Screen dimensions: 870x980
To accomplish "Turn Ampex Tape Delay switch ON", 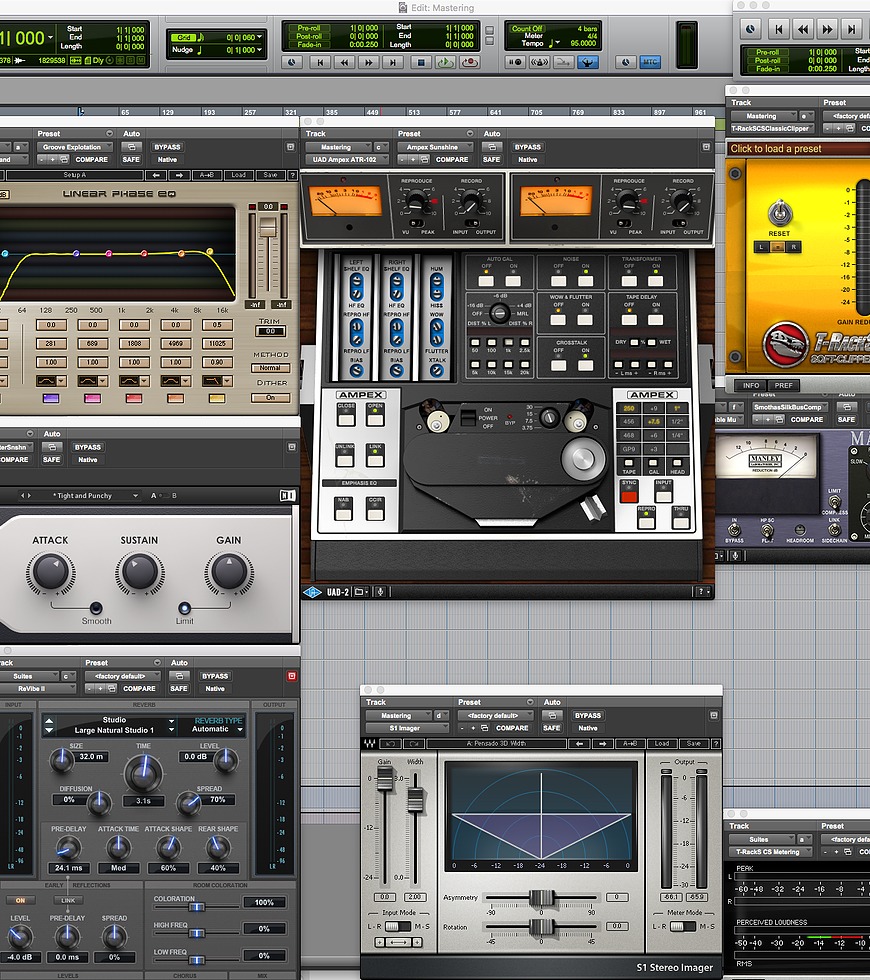I will [x=656, y=320].
